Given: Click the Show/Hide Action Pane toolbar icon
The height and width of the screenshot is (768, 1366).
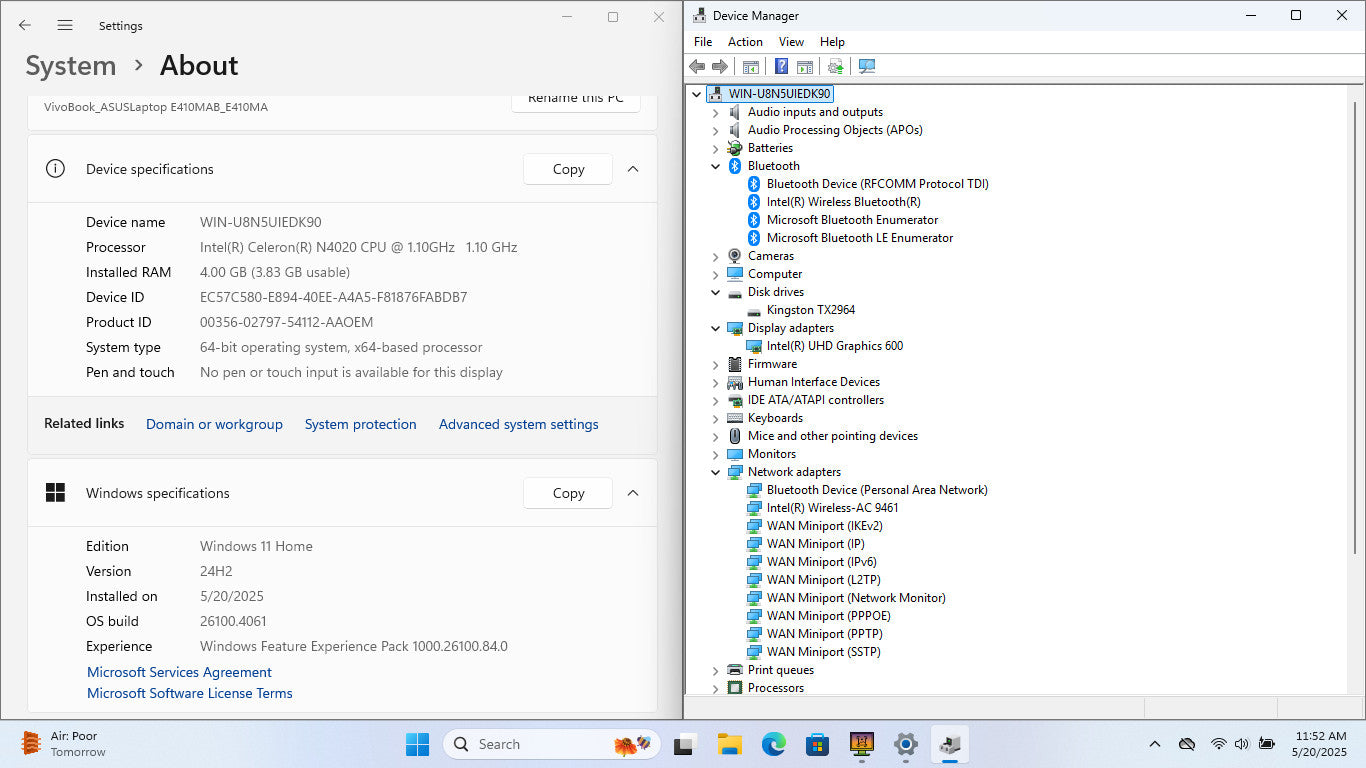Looking at the screenshot, I should pyautogui.click(x=805, y=67).
